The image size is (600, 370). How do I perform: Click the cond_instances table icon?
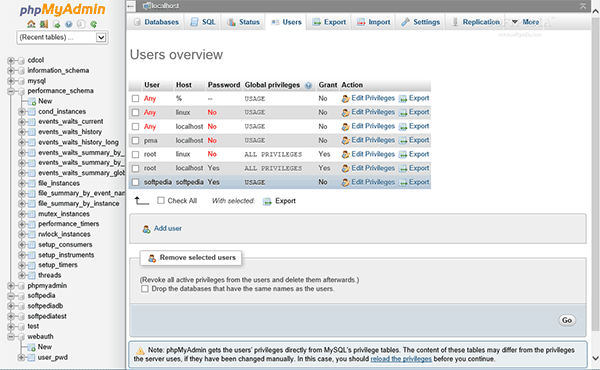pos(32,111)
